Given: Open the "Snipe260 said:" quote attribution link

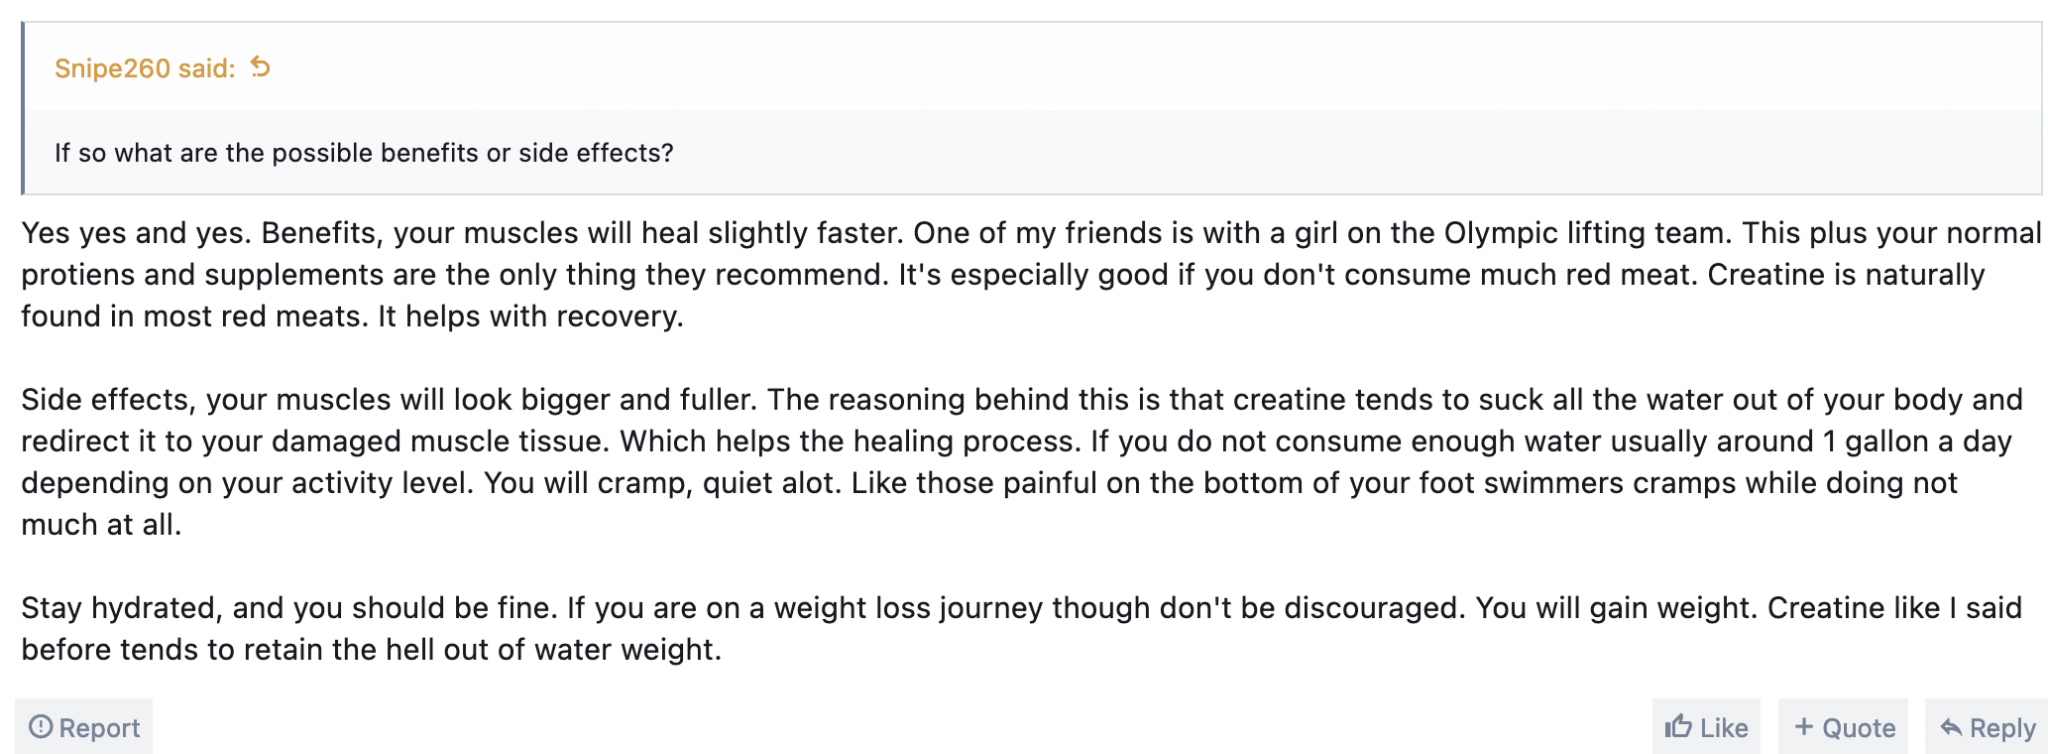Looking at the screenshot, I should pyautogui.click(x=144, y=68).
